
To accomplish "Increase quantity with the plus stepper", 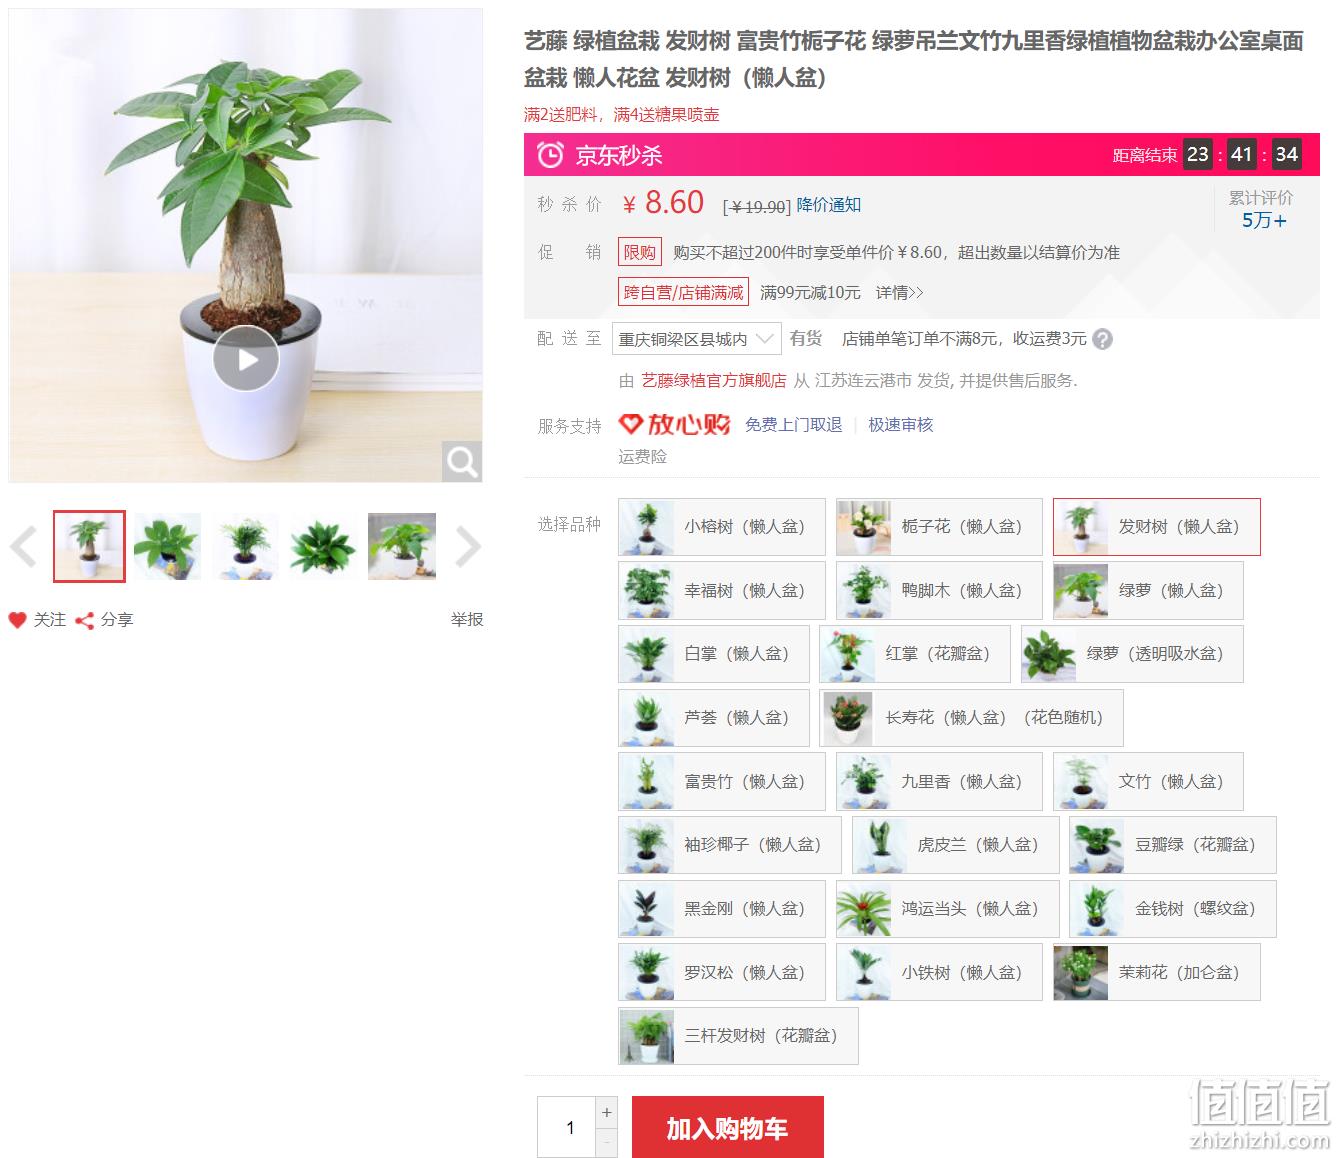I will tap(606, 1112).
